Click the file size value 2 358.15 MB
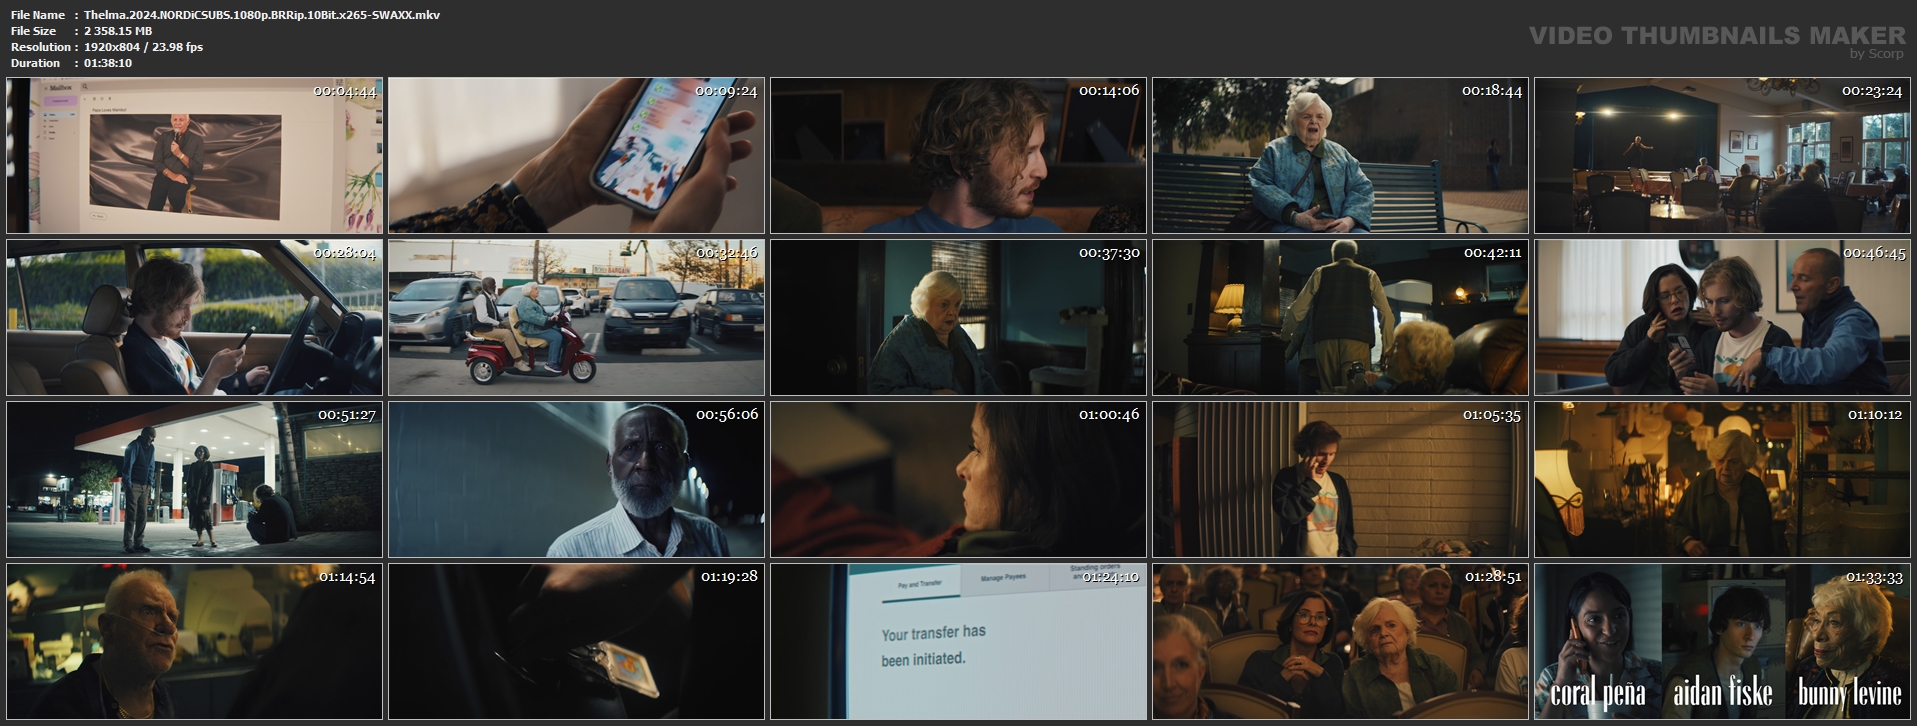Screen dimensions: 1917x726 118,31
